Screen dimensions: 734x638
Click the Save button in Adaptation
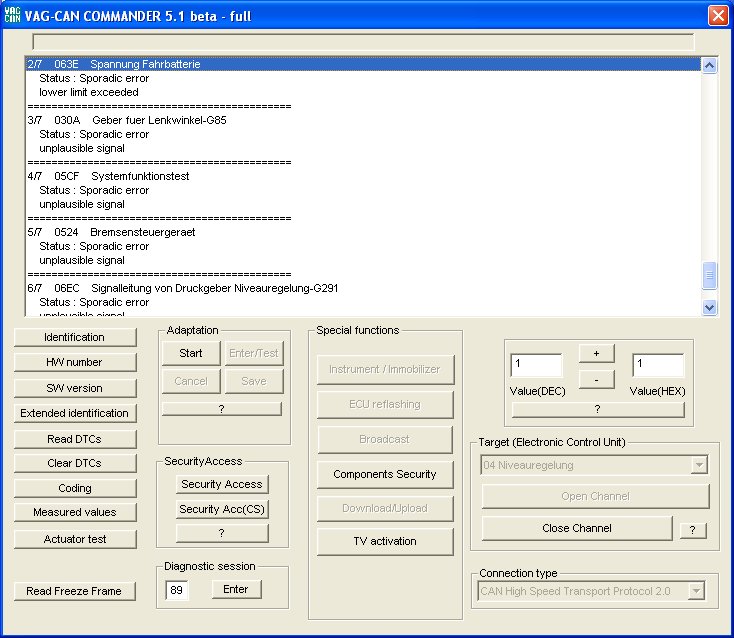(254, 381)
